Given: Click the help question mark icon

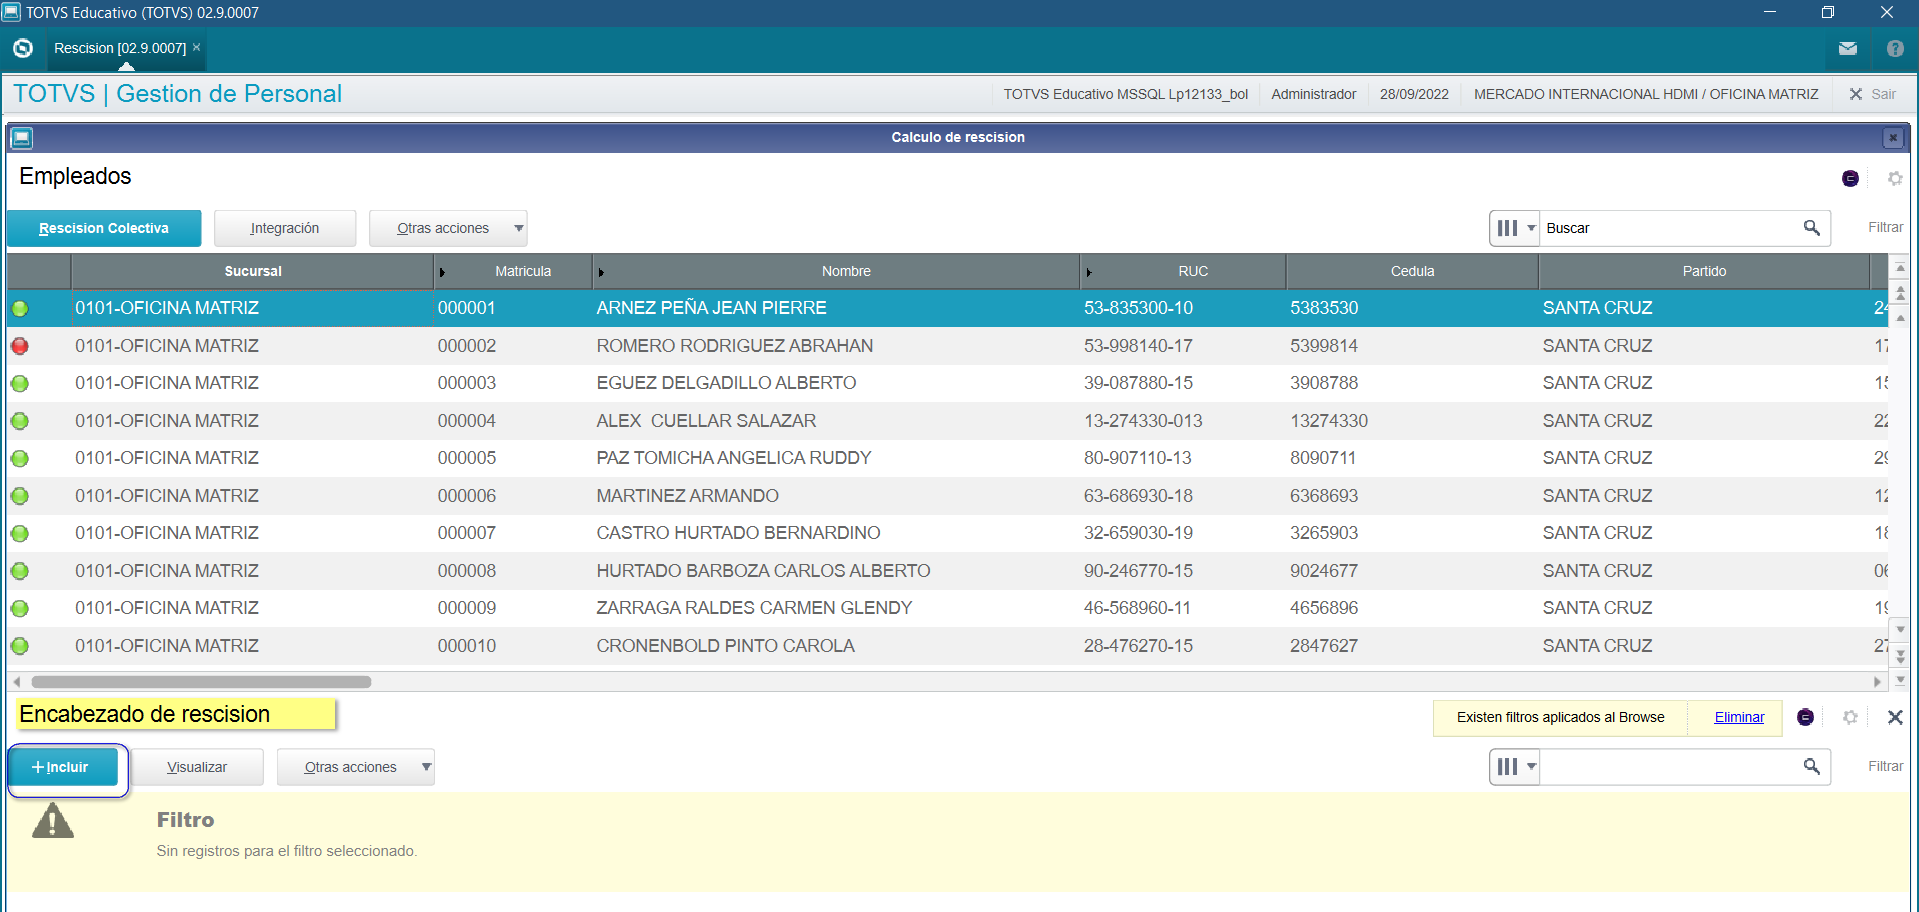Looking at the screenshot, I should click(x=1894, y=48).
